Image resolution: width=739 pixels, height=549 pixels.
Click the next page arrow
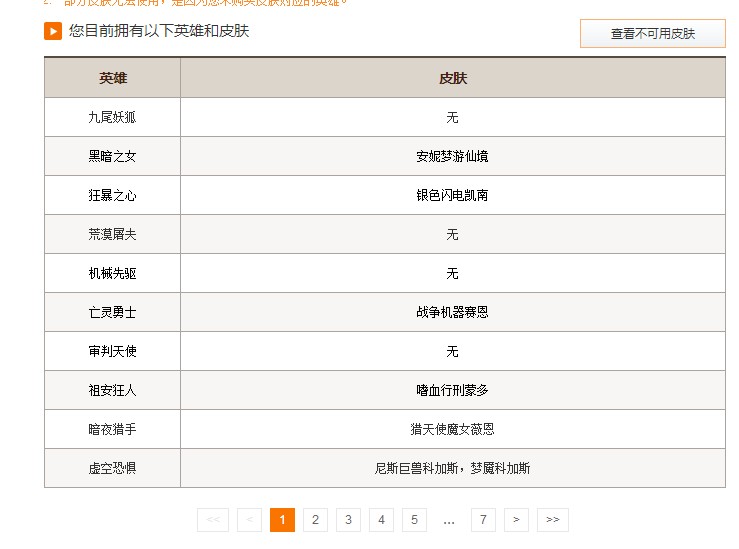coord(516,520)
